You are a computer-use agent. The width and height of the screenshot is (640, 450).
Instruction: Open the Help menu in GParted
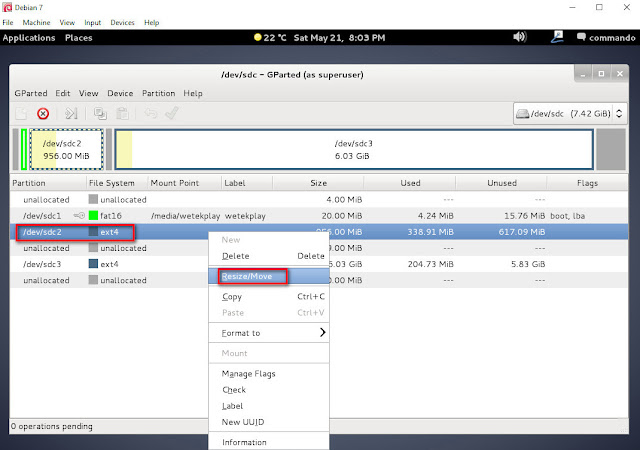coord(193,93)
